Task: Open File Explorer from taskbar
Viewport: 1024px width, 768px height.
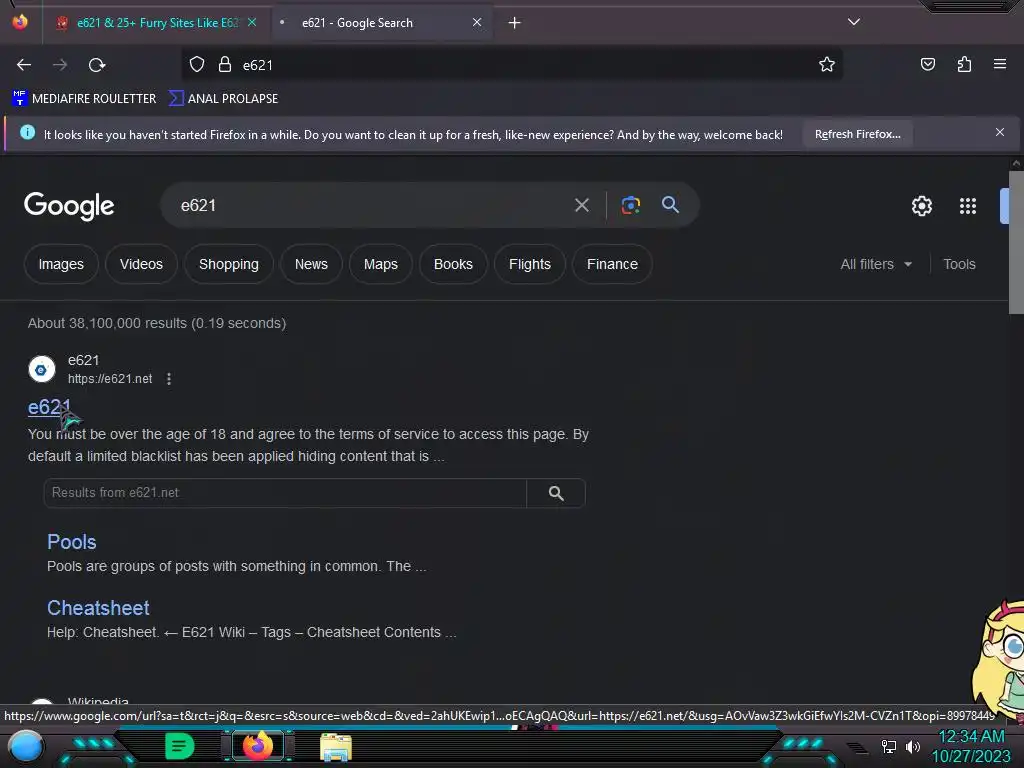Action: pos(336,748)
